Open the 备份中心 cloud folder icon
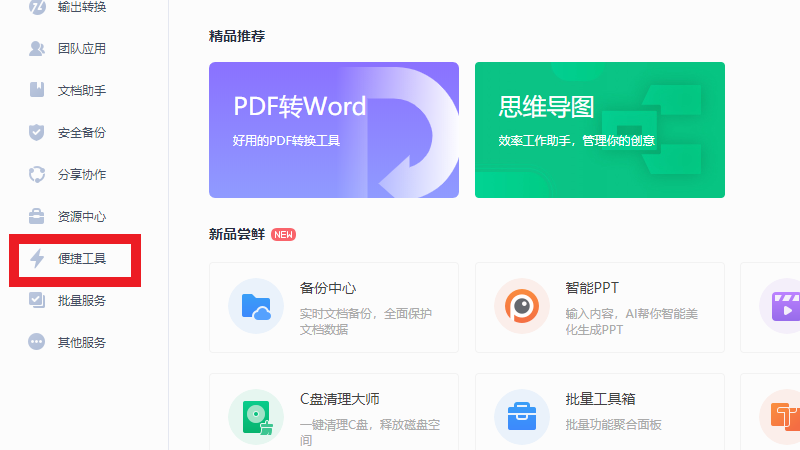800x450 pixels. click(256, 306)
